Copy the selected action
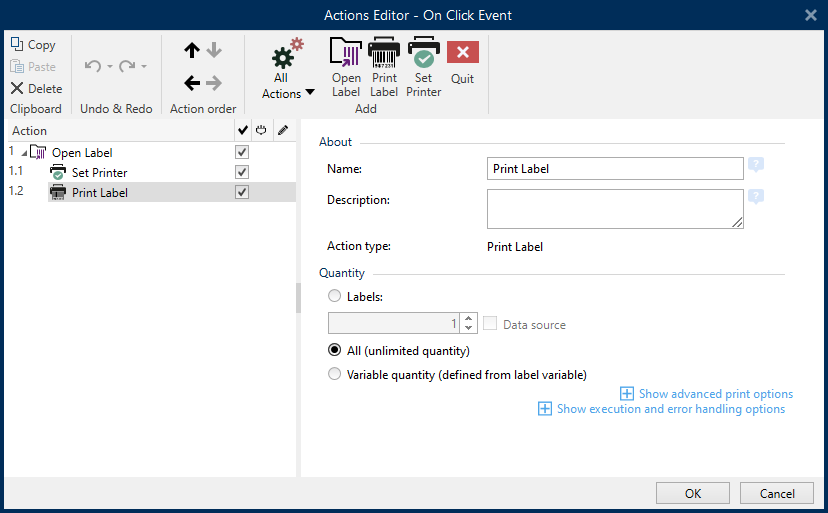 click(33, 45)
